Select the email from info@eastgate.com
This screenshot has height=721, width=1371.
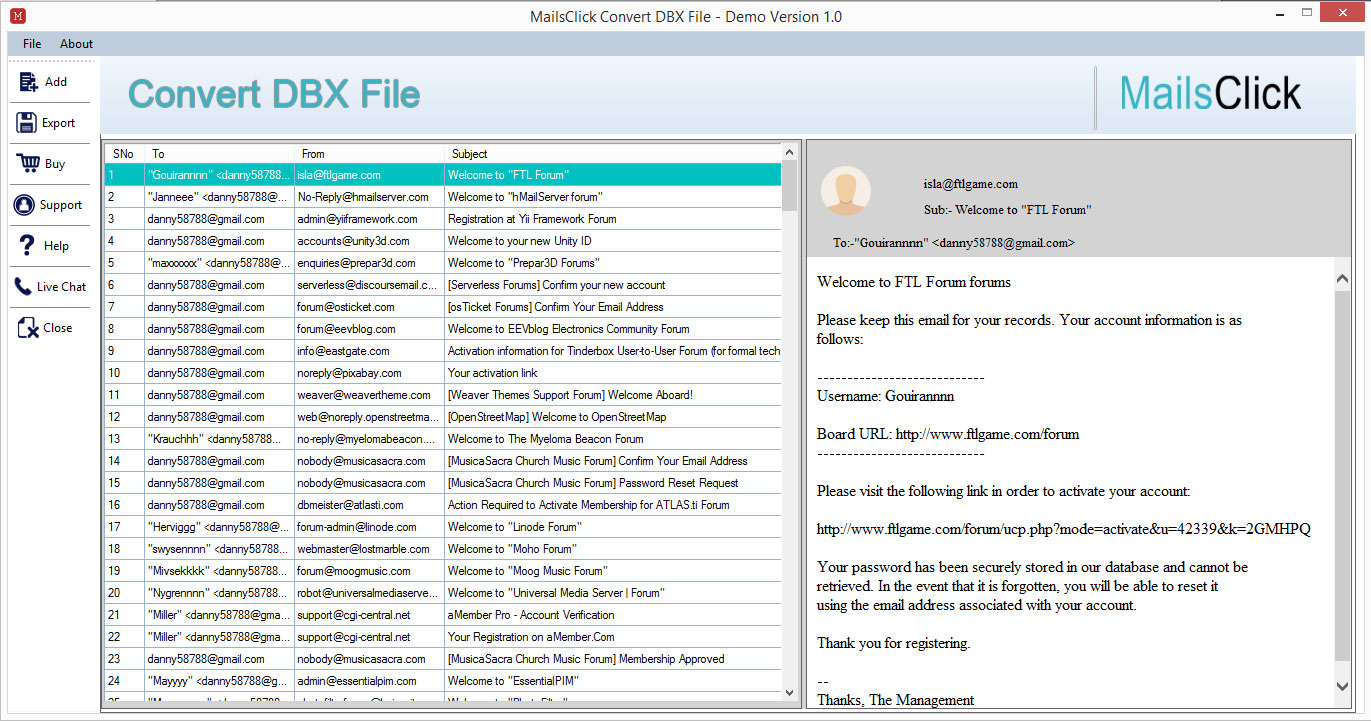[443, 351]
